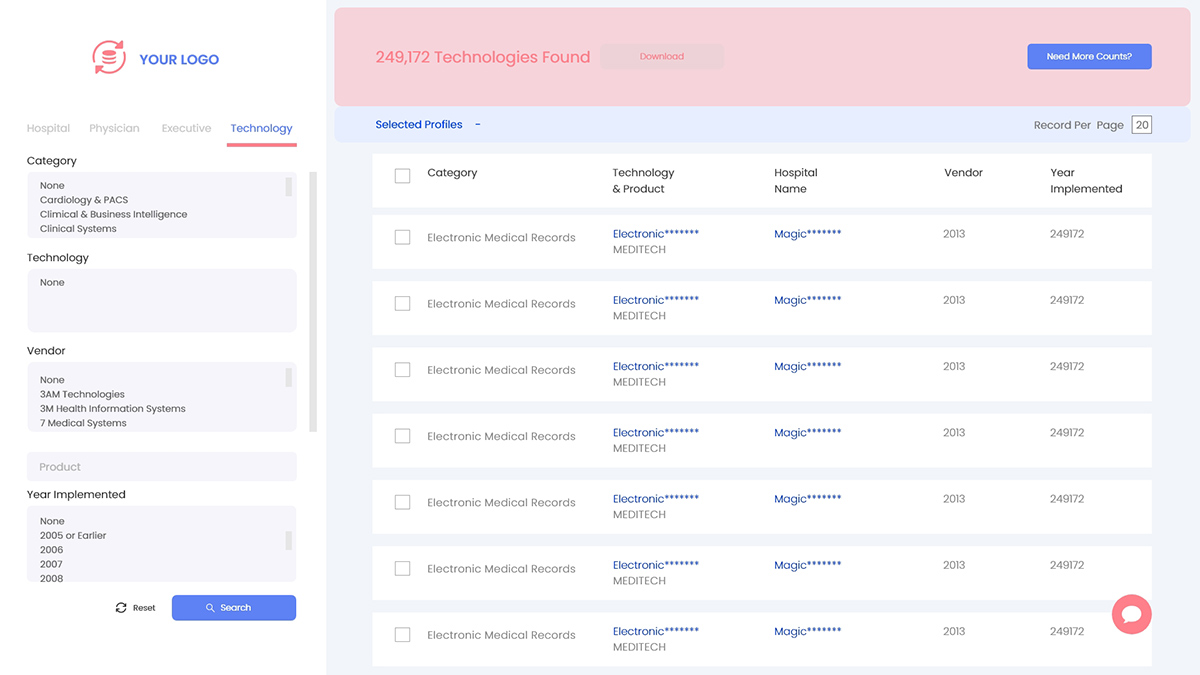Choose Cardiology & PACS in the Category list
Viewport: 1200px width, 675px height.
coord(84,200)
